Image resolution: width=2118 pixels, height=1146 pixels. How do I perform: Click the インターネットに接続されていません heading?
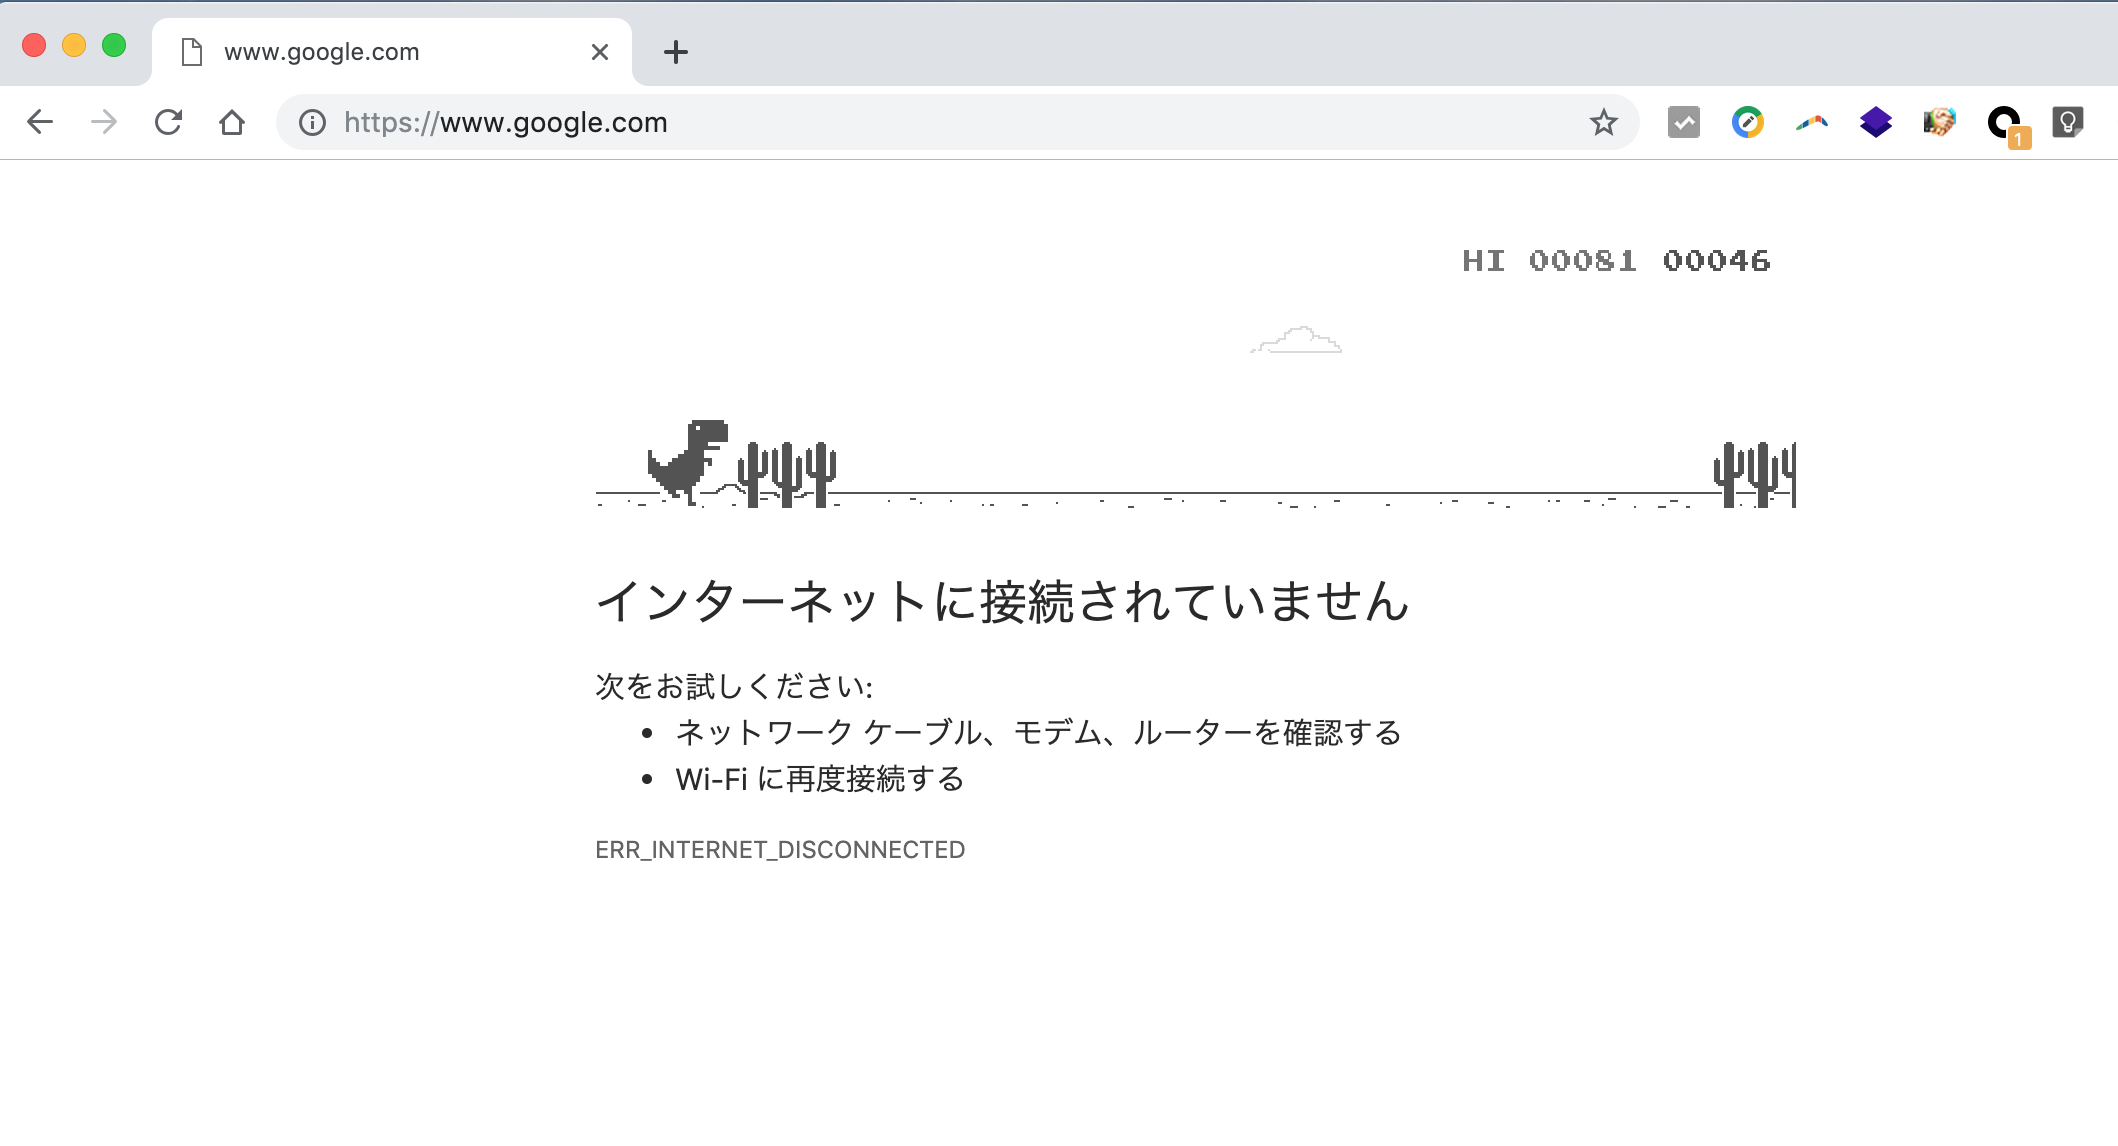(1002, 601)
